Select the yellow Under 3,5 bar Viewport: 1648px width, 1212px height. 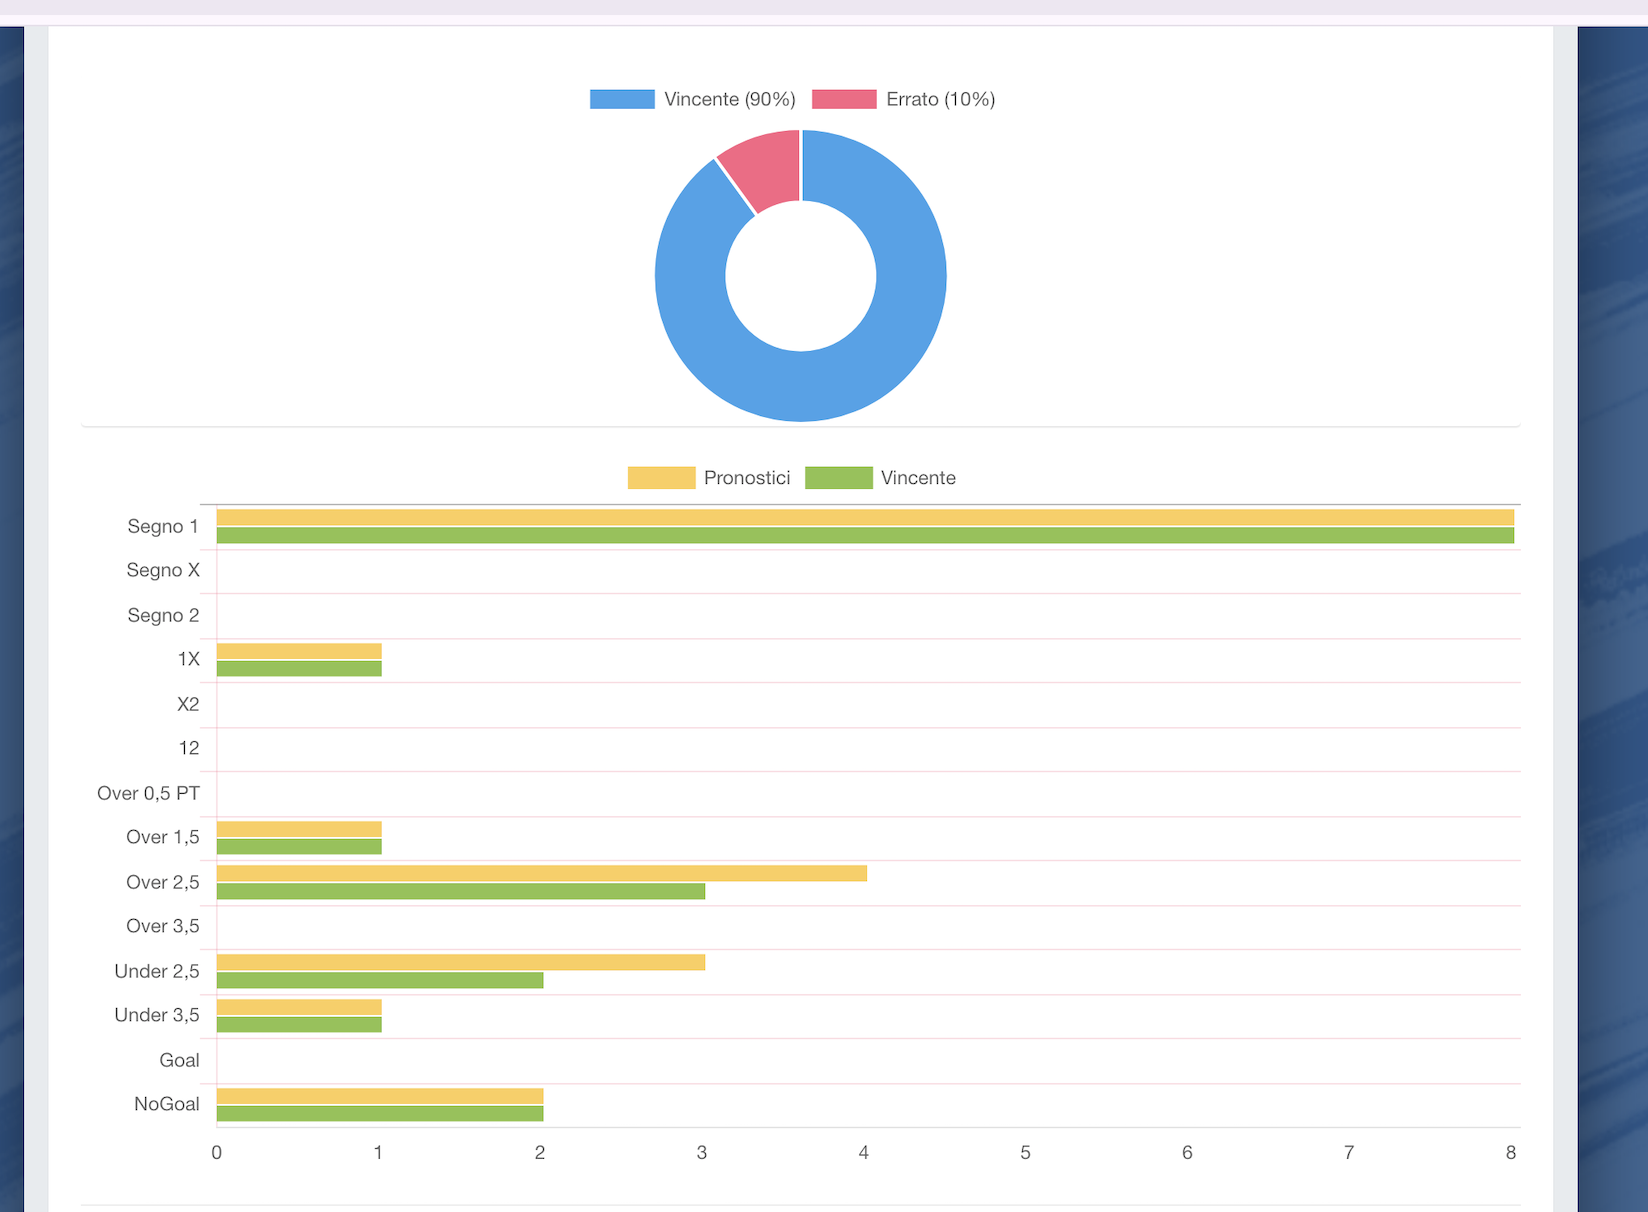[299, 1007]
